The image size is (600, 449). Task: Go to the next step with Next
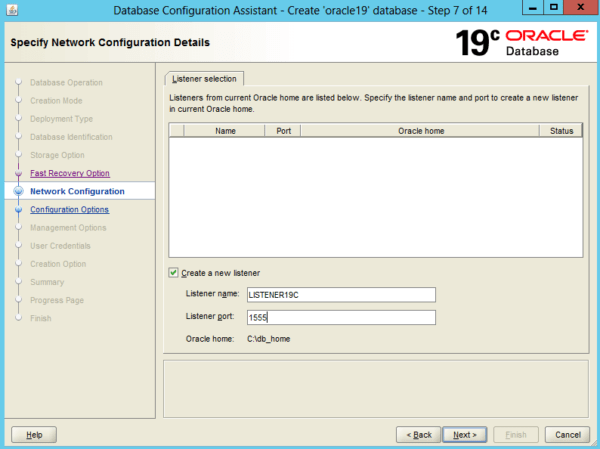[x=465, y=435]
